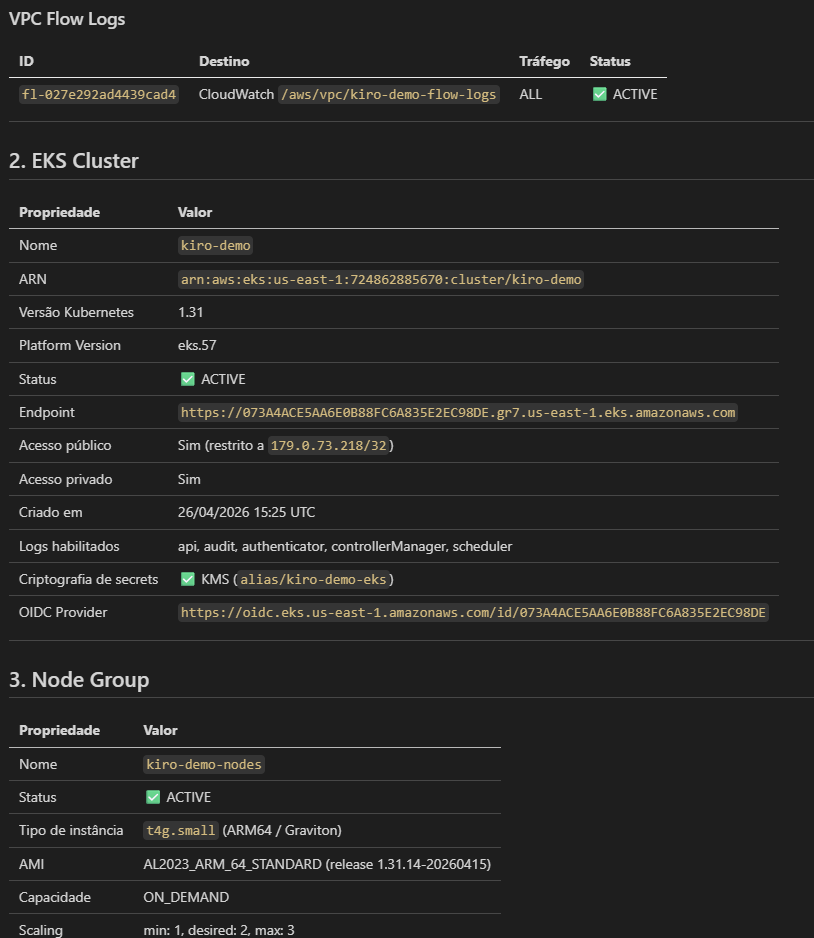Click the "2. EKS Cluster" section heading
Viewport: 814px width, 938px height.
(74, 160)
